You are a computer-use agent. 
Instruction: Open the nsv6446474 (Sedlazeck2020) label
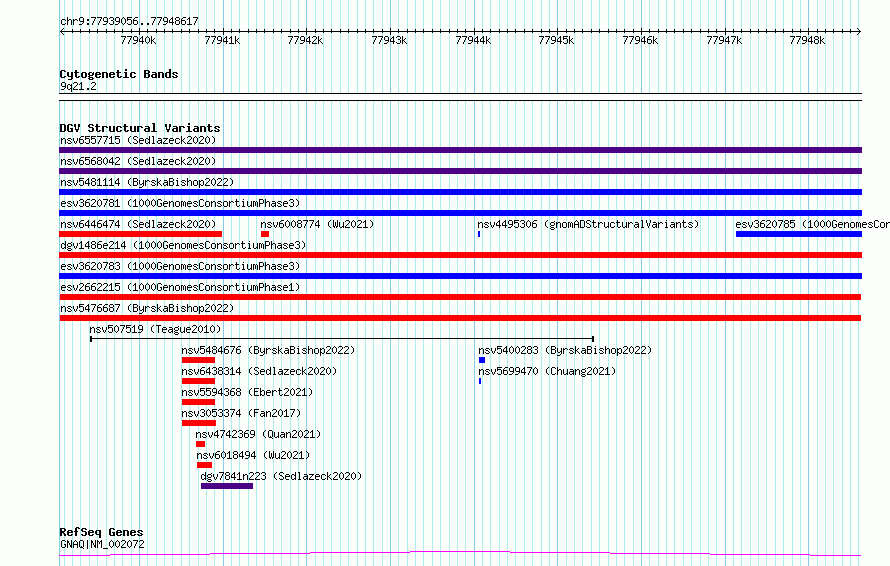[138, 224]
